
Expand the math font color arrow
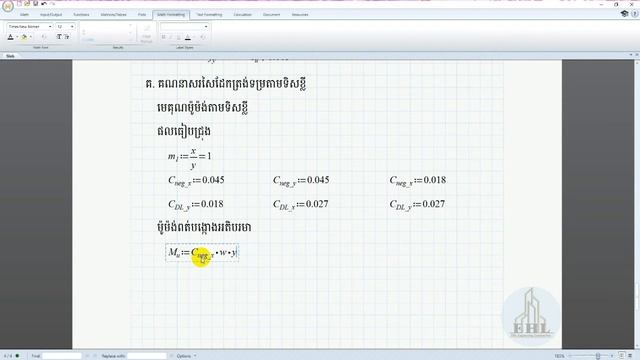pos(17,37)
